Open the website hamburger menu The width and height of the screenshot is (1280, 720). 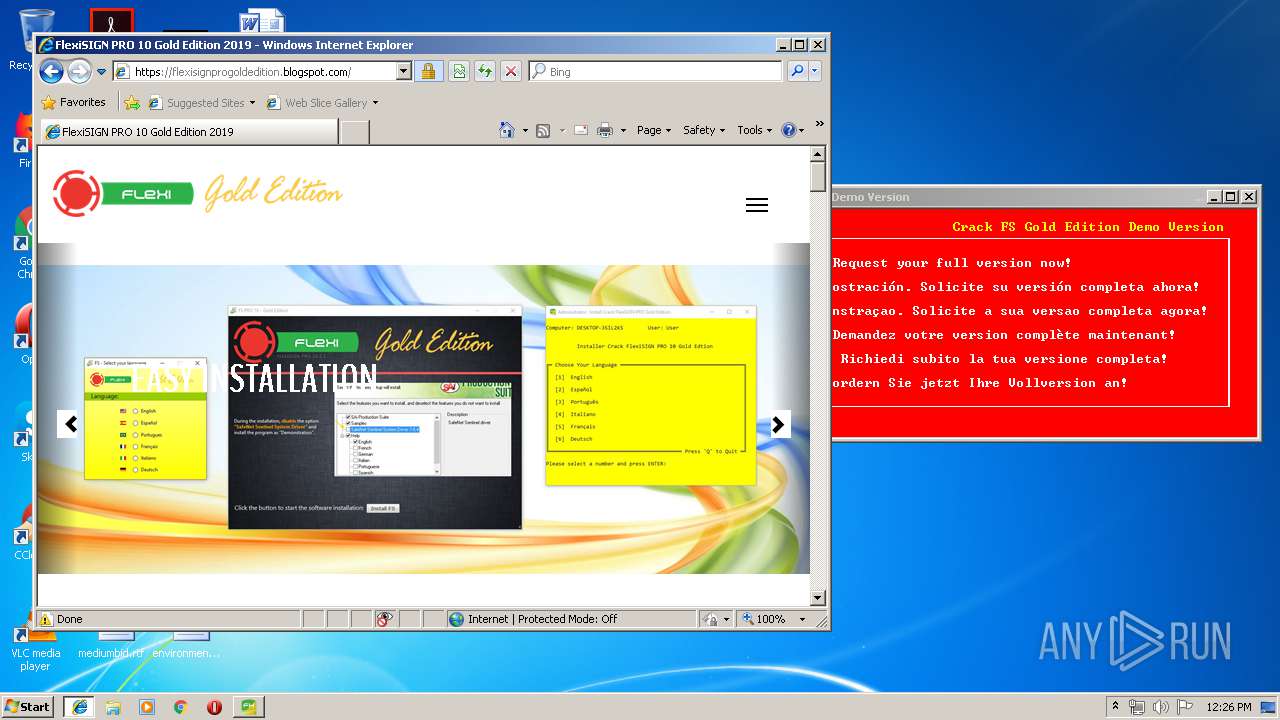pyautogui.click(x=757, y=205)
